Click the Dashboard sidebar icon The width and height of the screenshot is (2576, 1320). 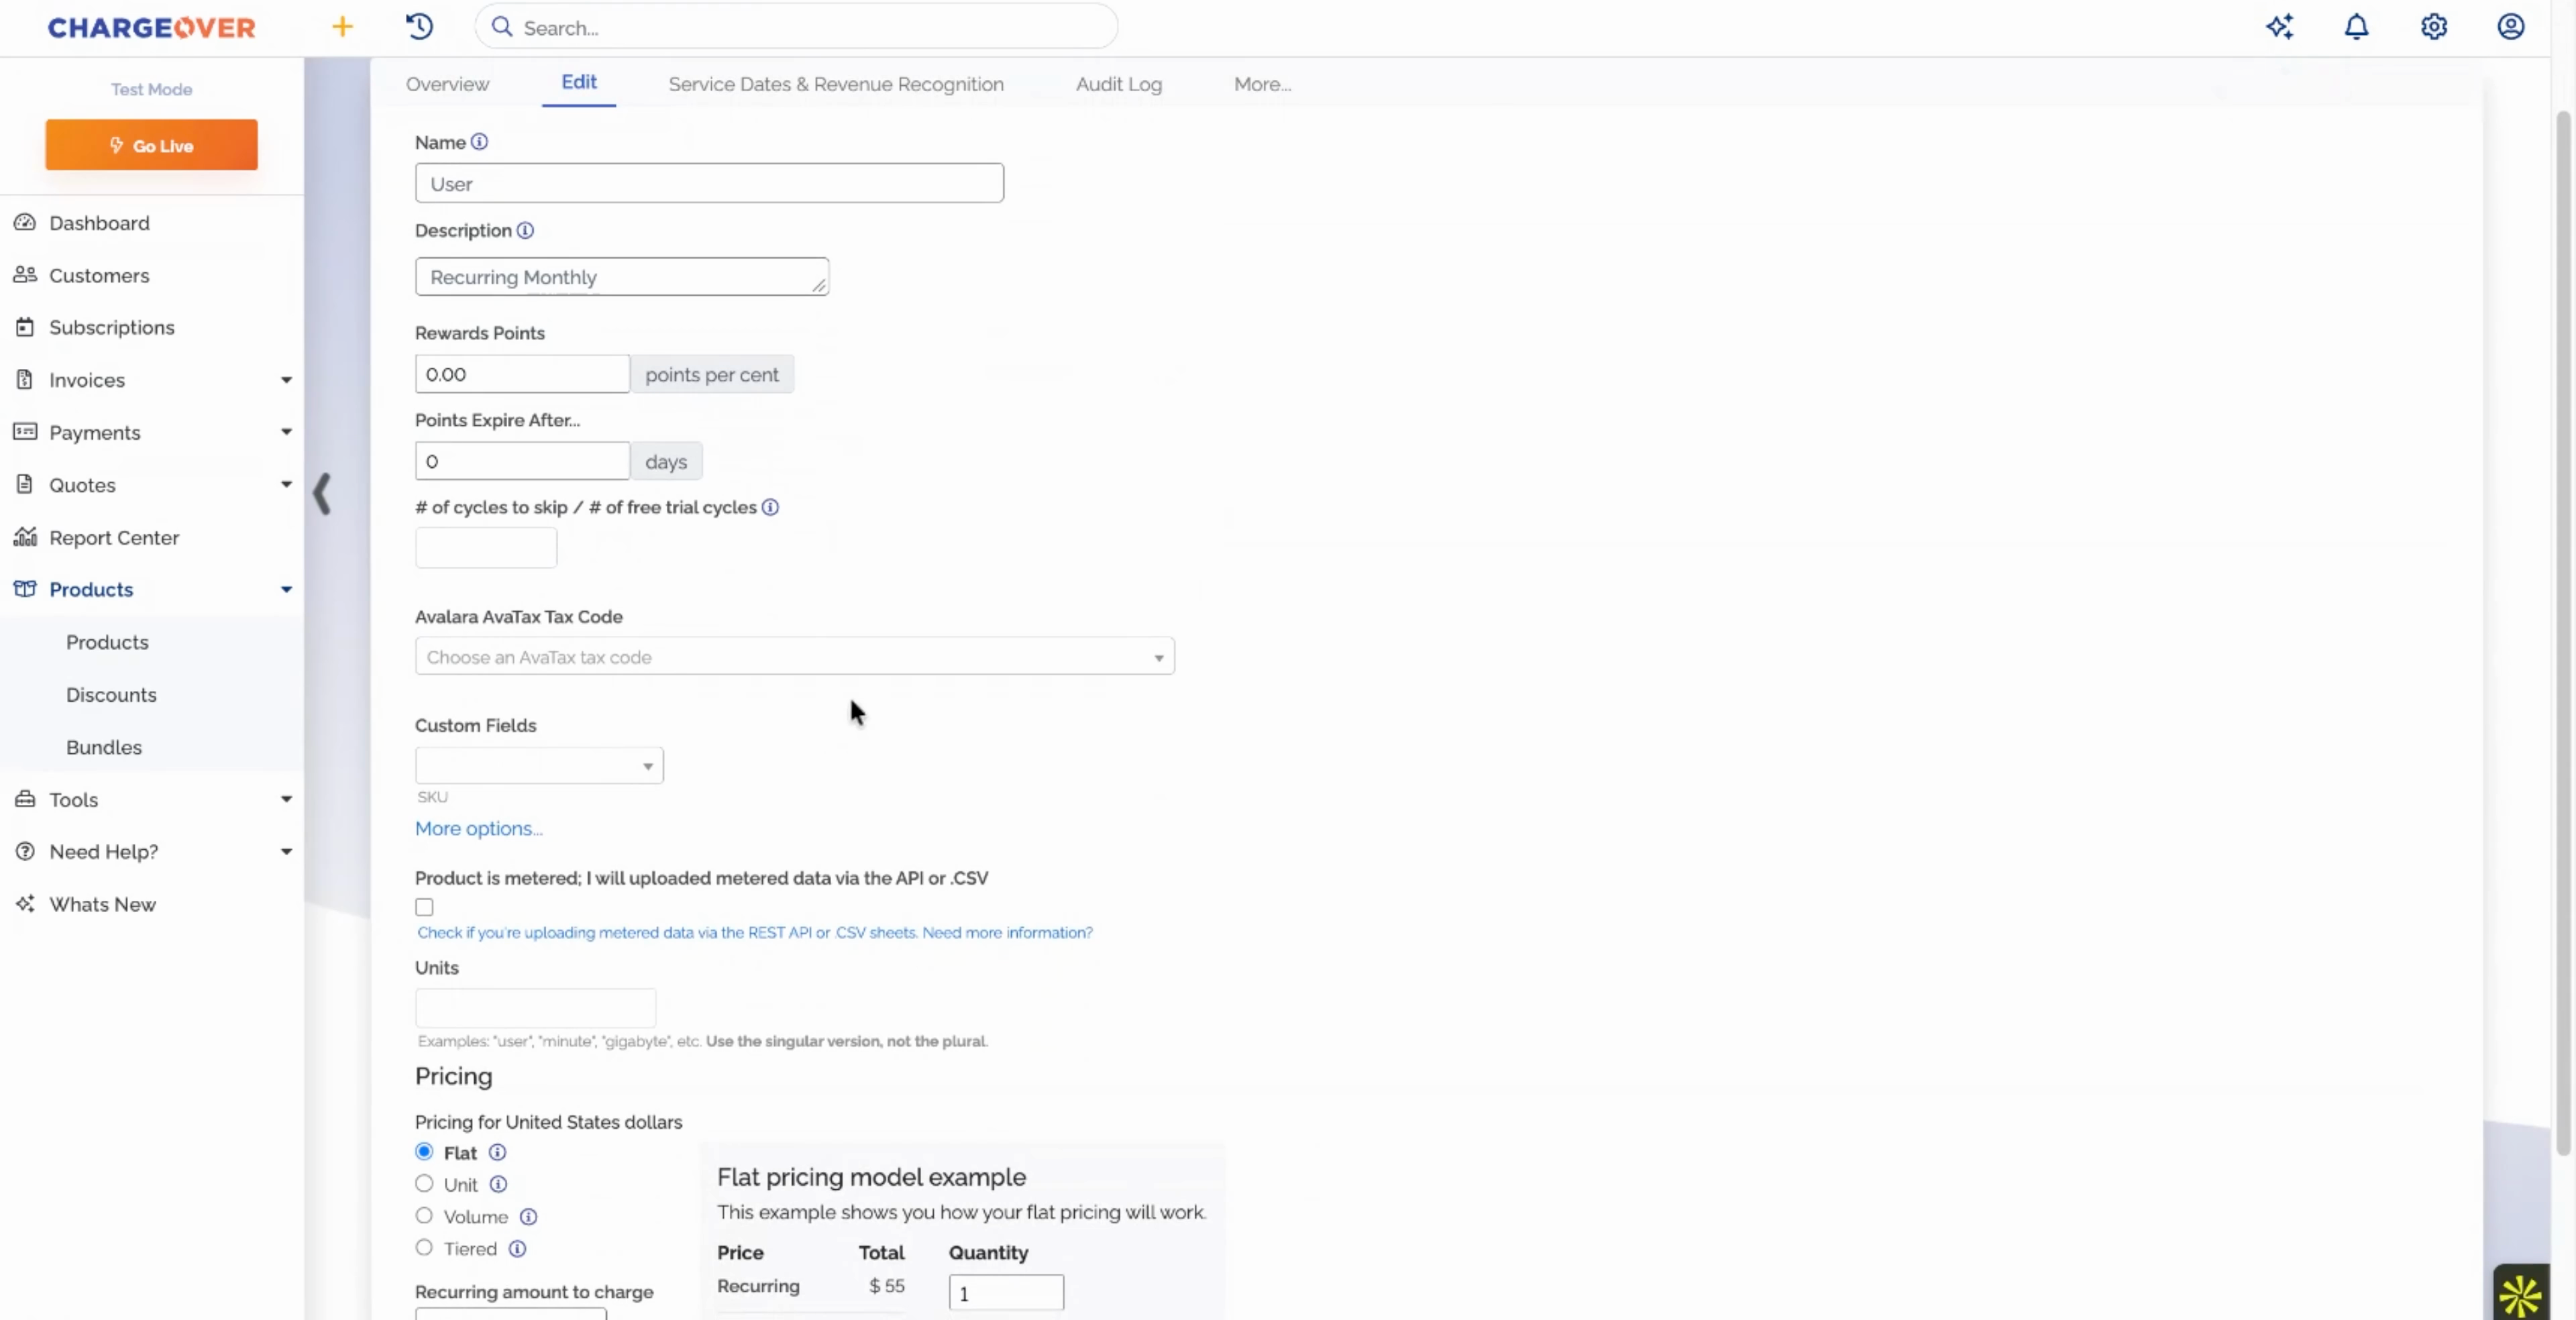click(x=25, y=222)
